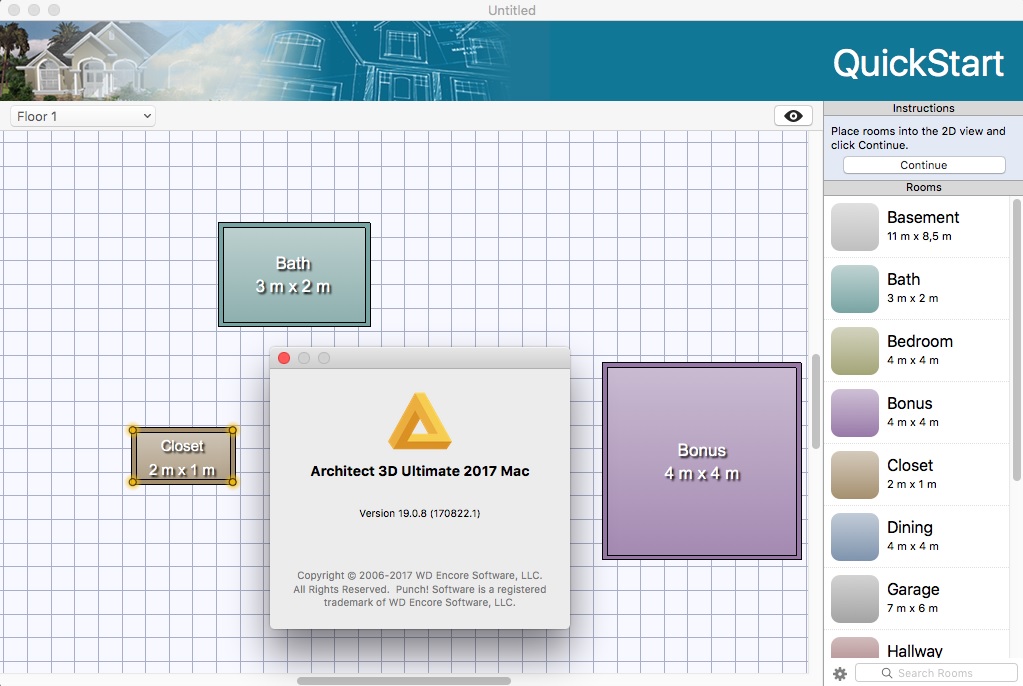Click the Rooms panel header
1023x686 pixels.
(x=923, y=187)
